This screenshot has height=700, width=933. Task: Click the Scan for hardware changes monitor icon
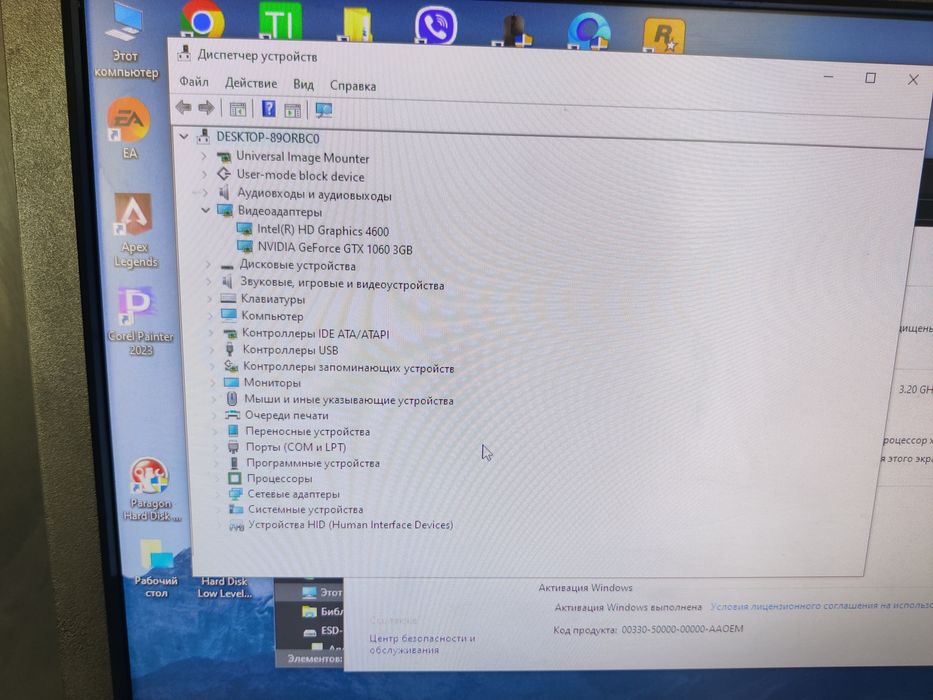point(324,110)
